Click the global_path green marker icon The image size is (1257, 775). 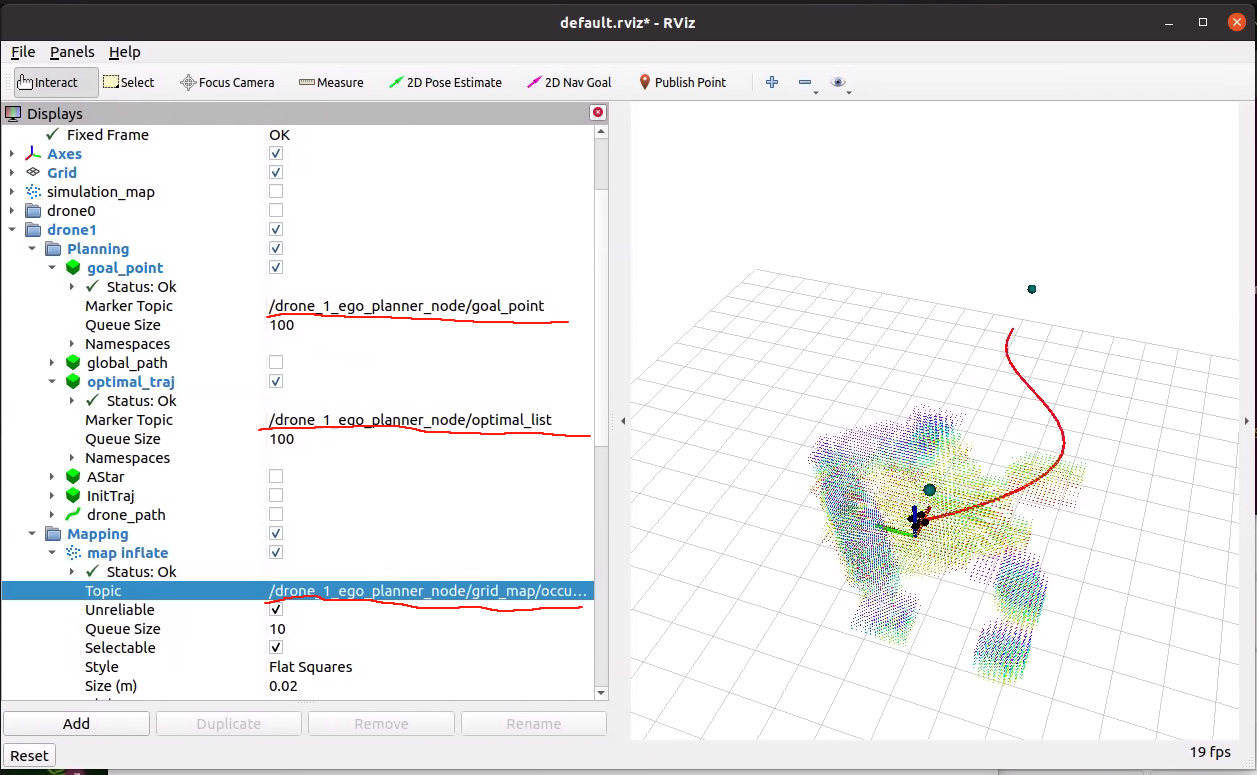73,363
